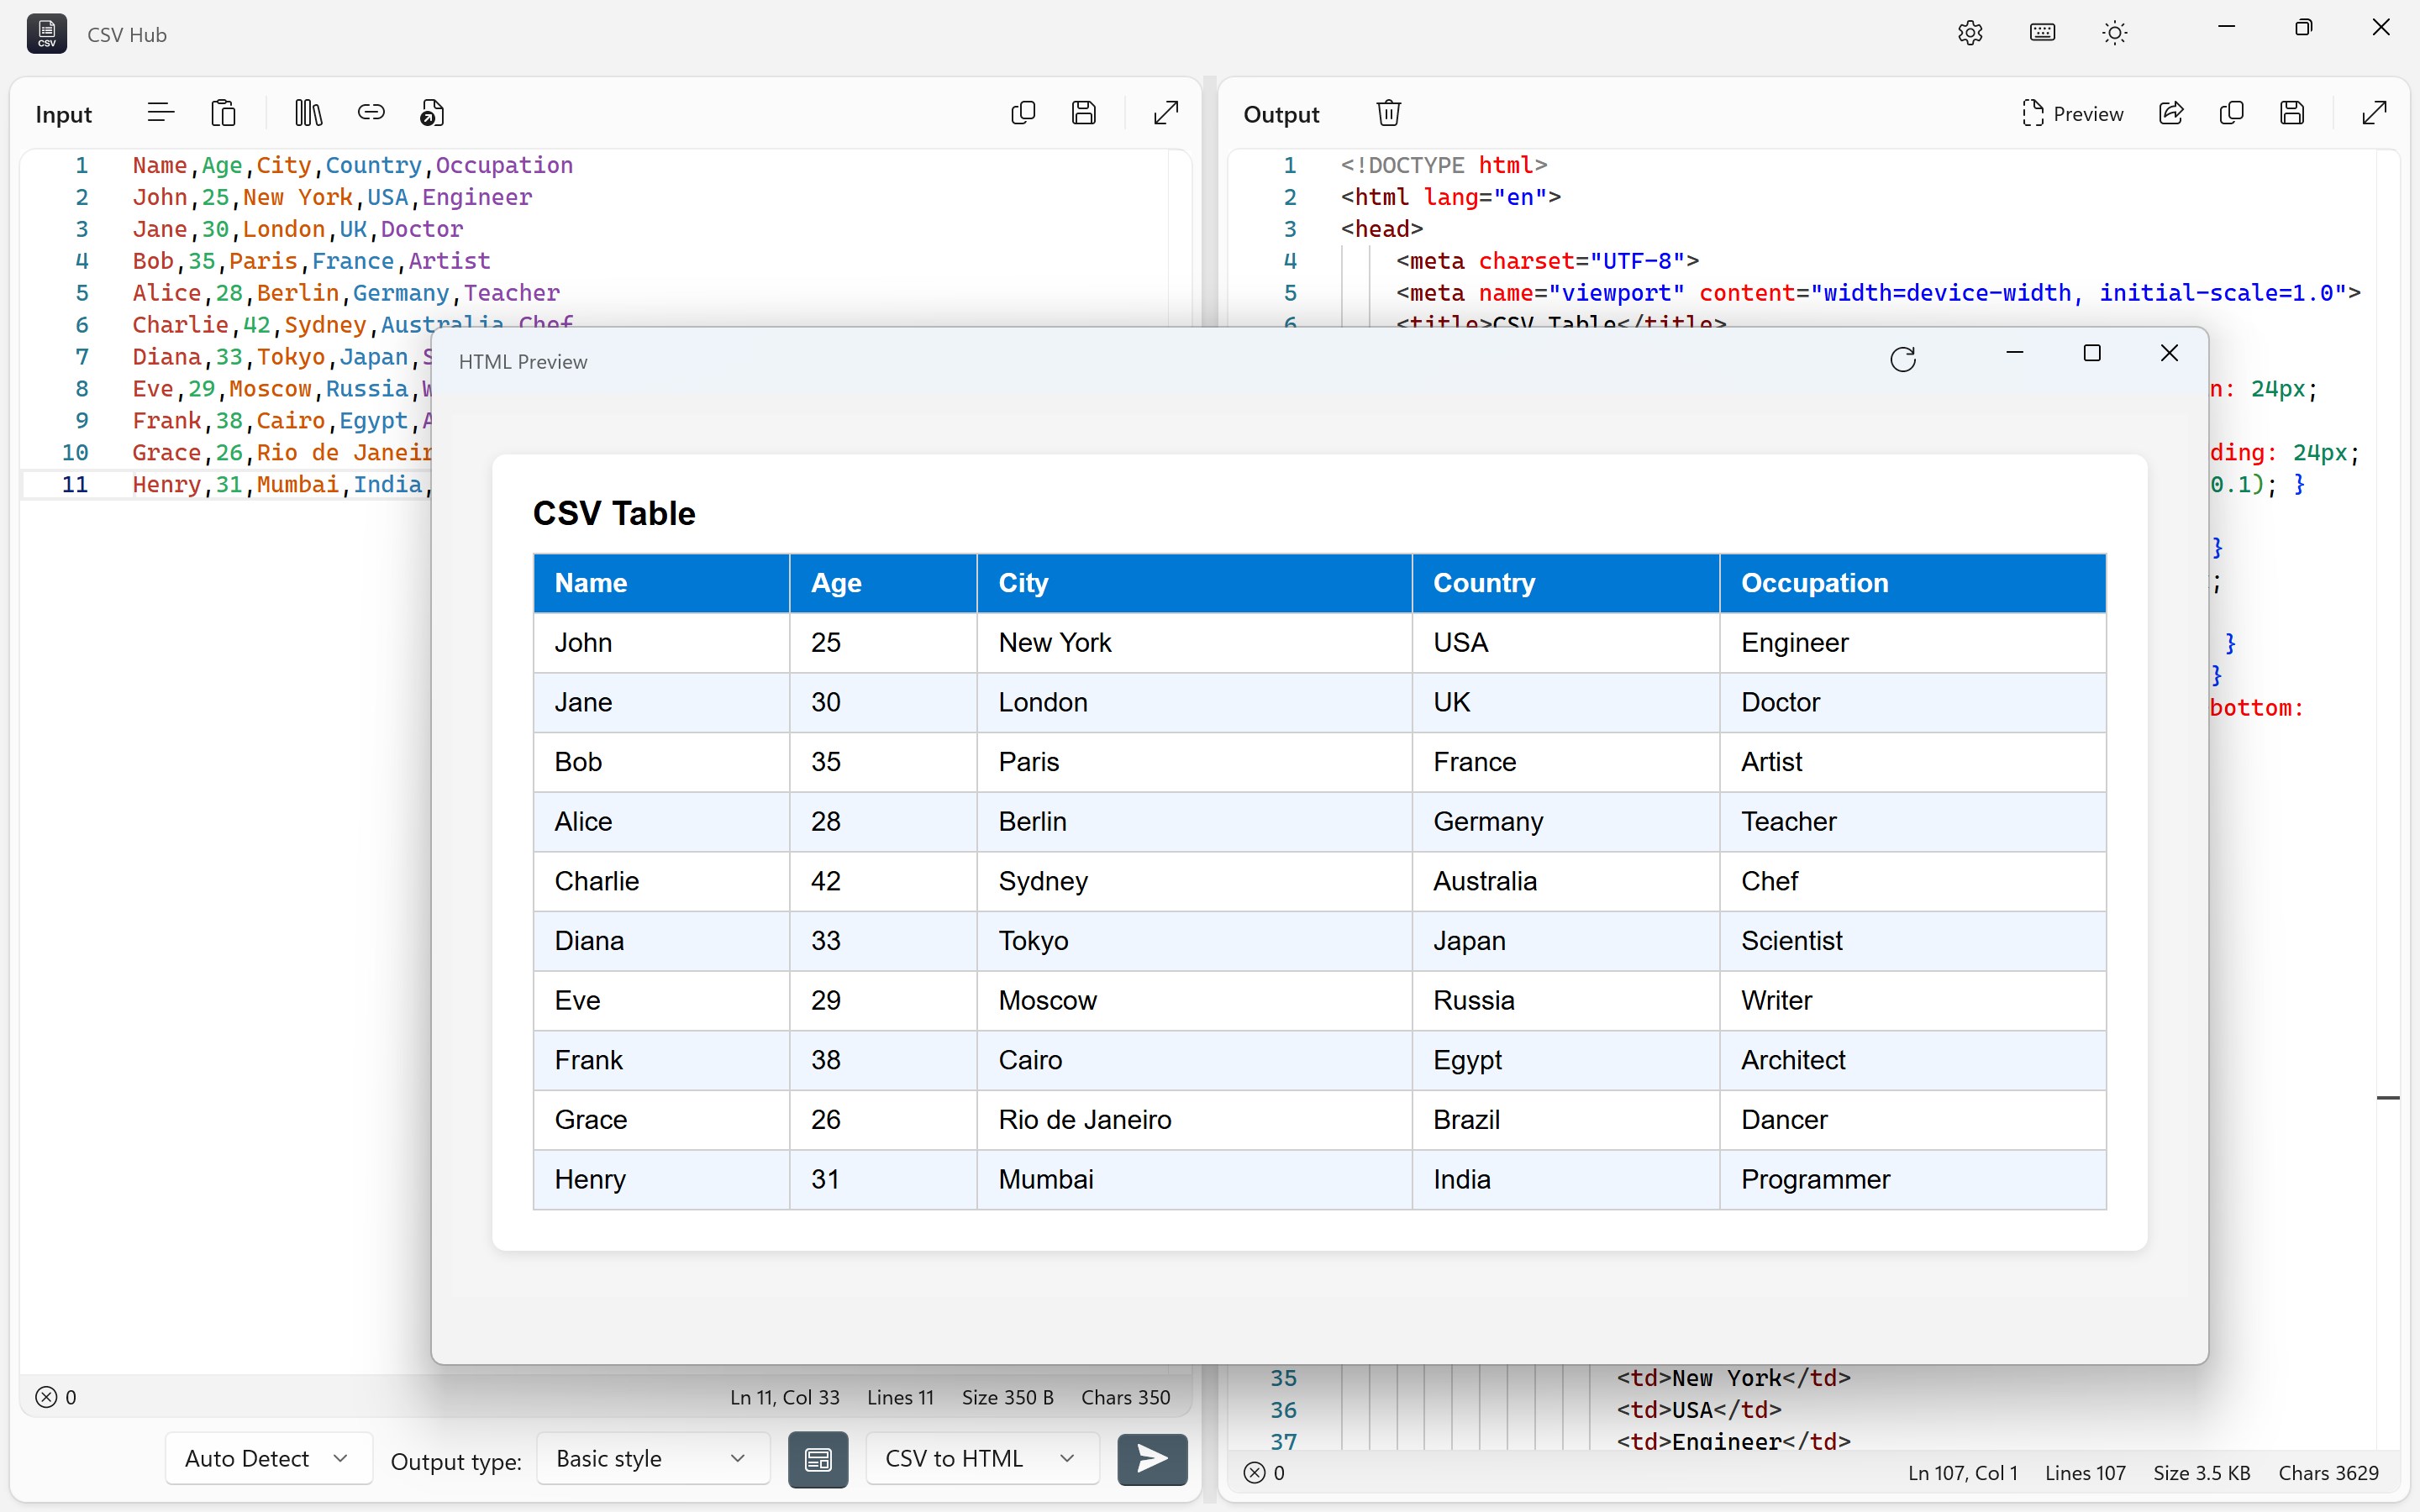Run conversion with the send button
Image resolution: width=2420 pixels, height=1512 pixels.
[1151, 1459]
